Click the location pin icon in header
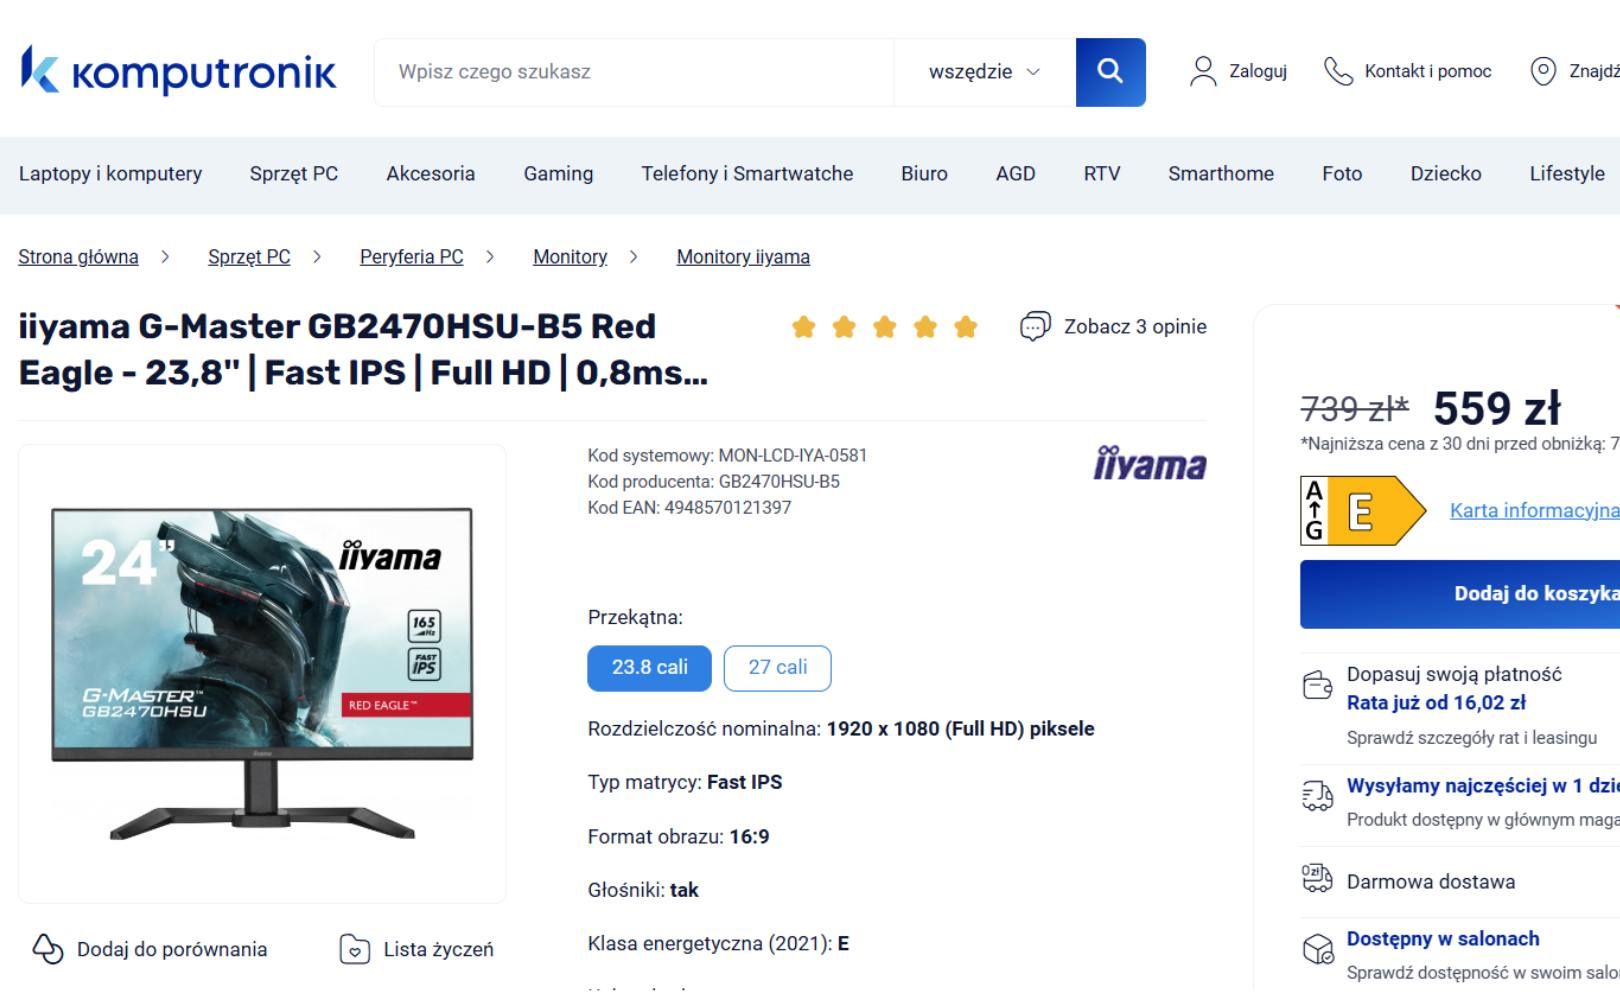This screenshot has width=1620, height=1000. [1543, 71]
